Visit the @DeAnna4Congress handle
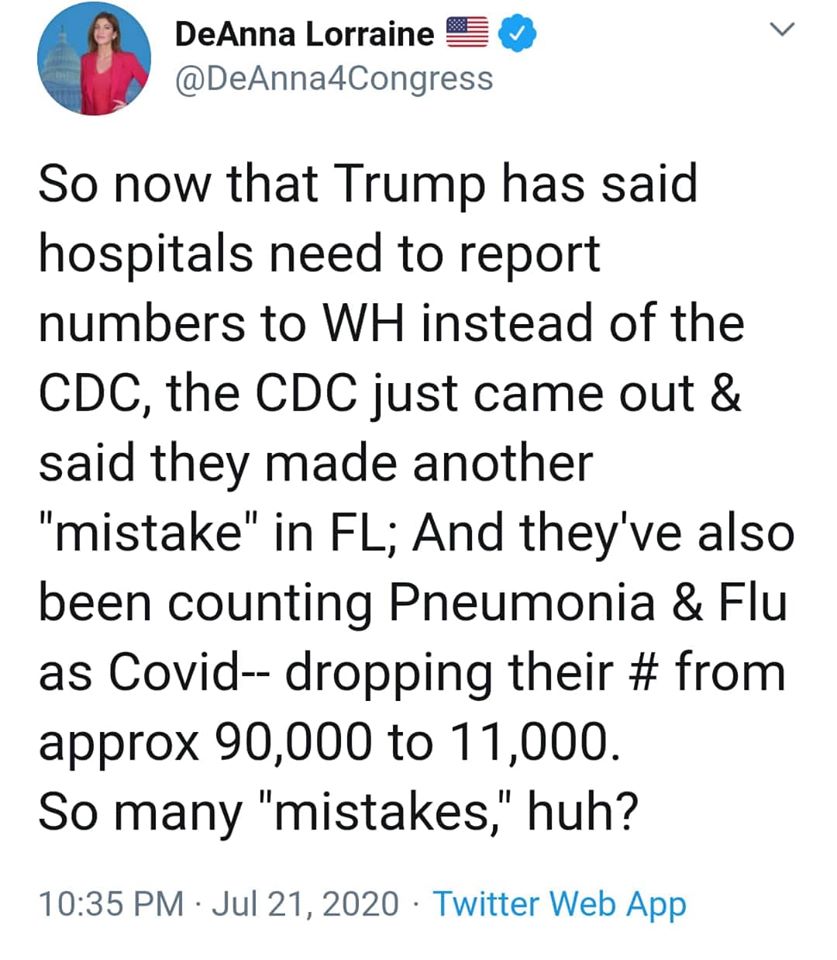This screenshot has height=960, width=837. point(334,79)
